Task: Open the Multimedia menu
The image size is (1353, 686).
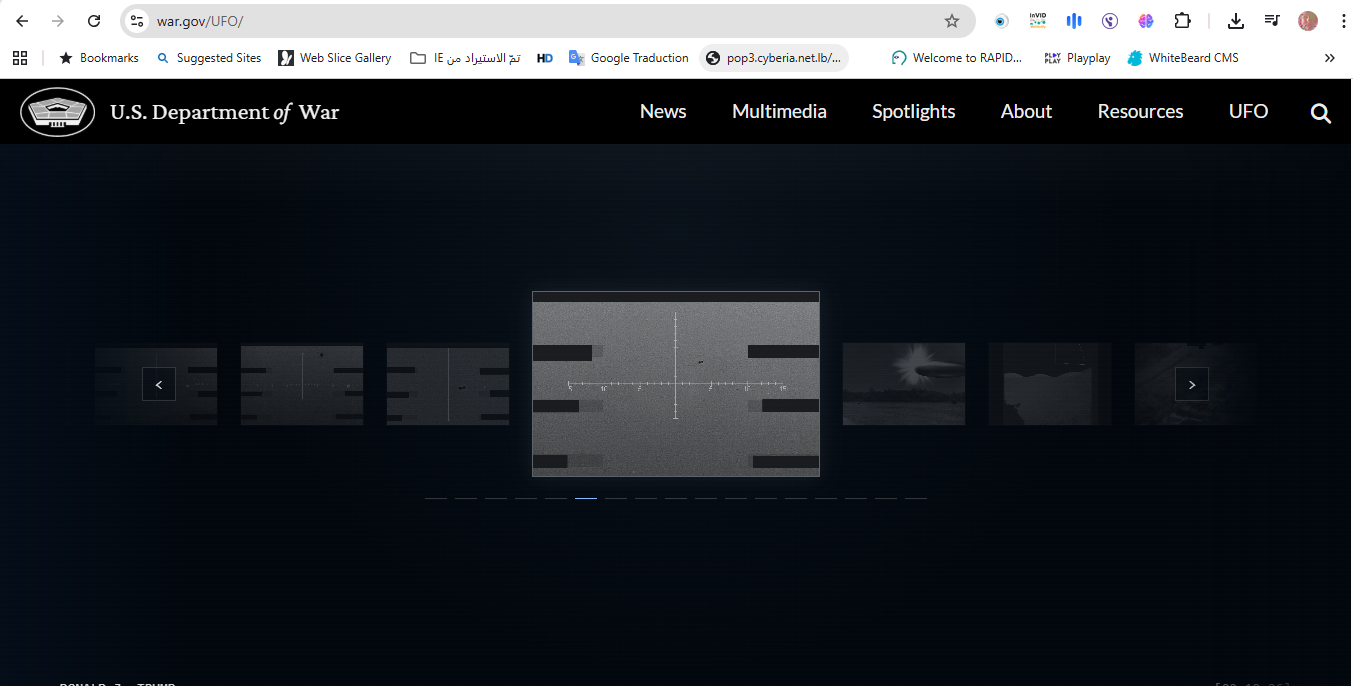Action: click(x=779, y=112)
